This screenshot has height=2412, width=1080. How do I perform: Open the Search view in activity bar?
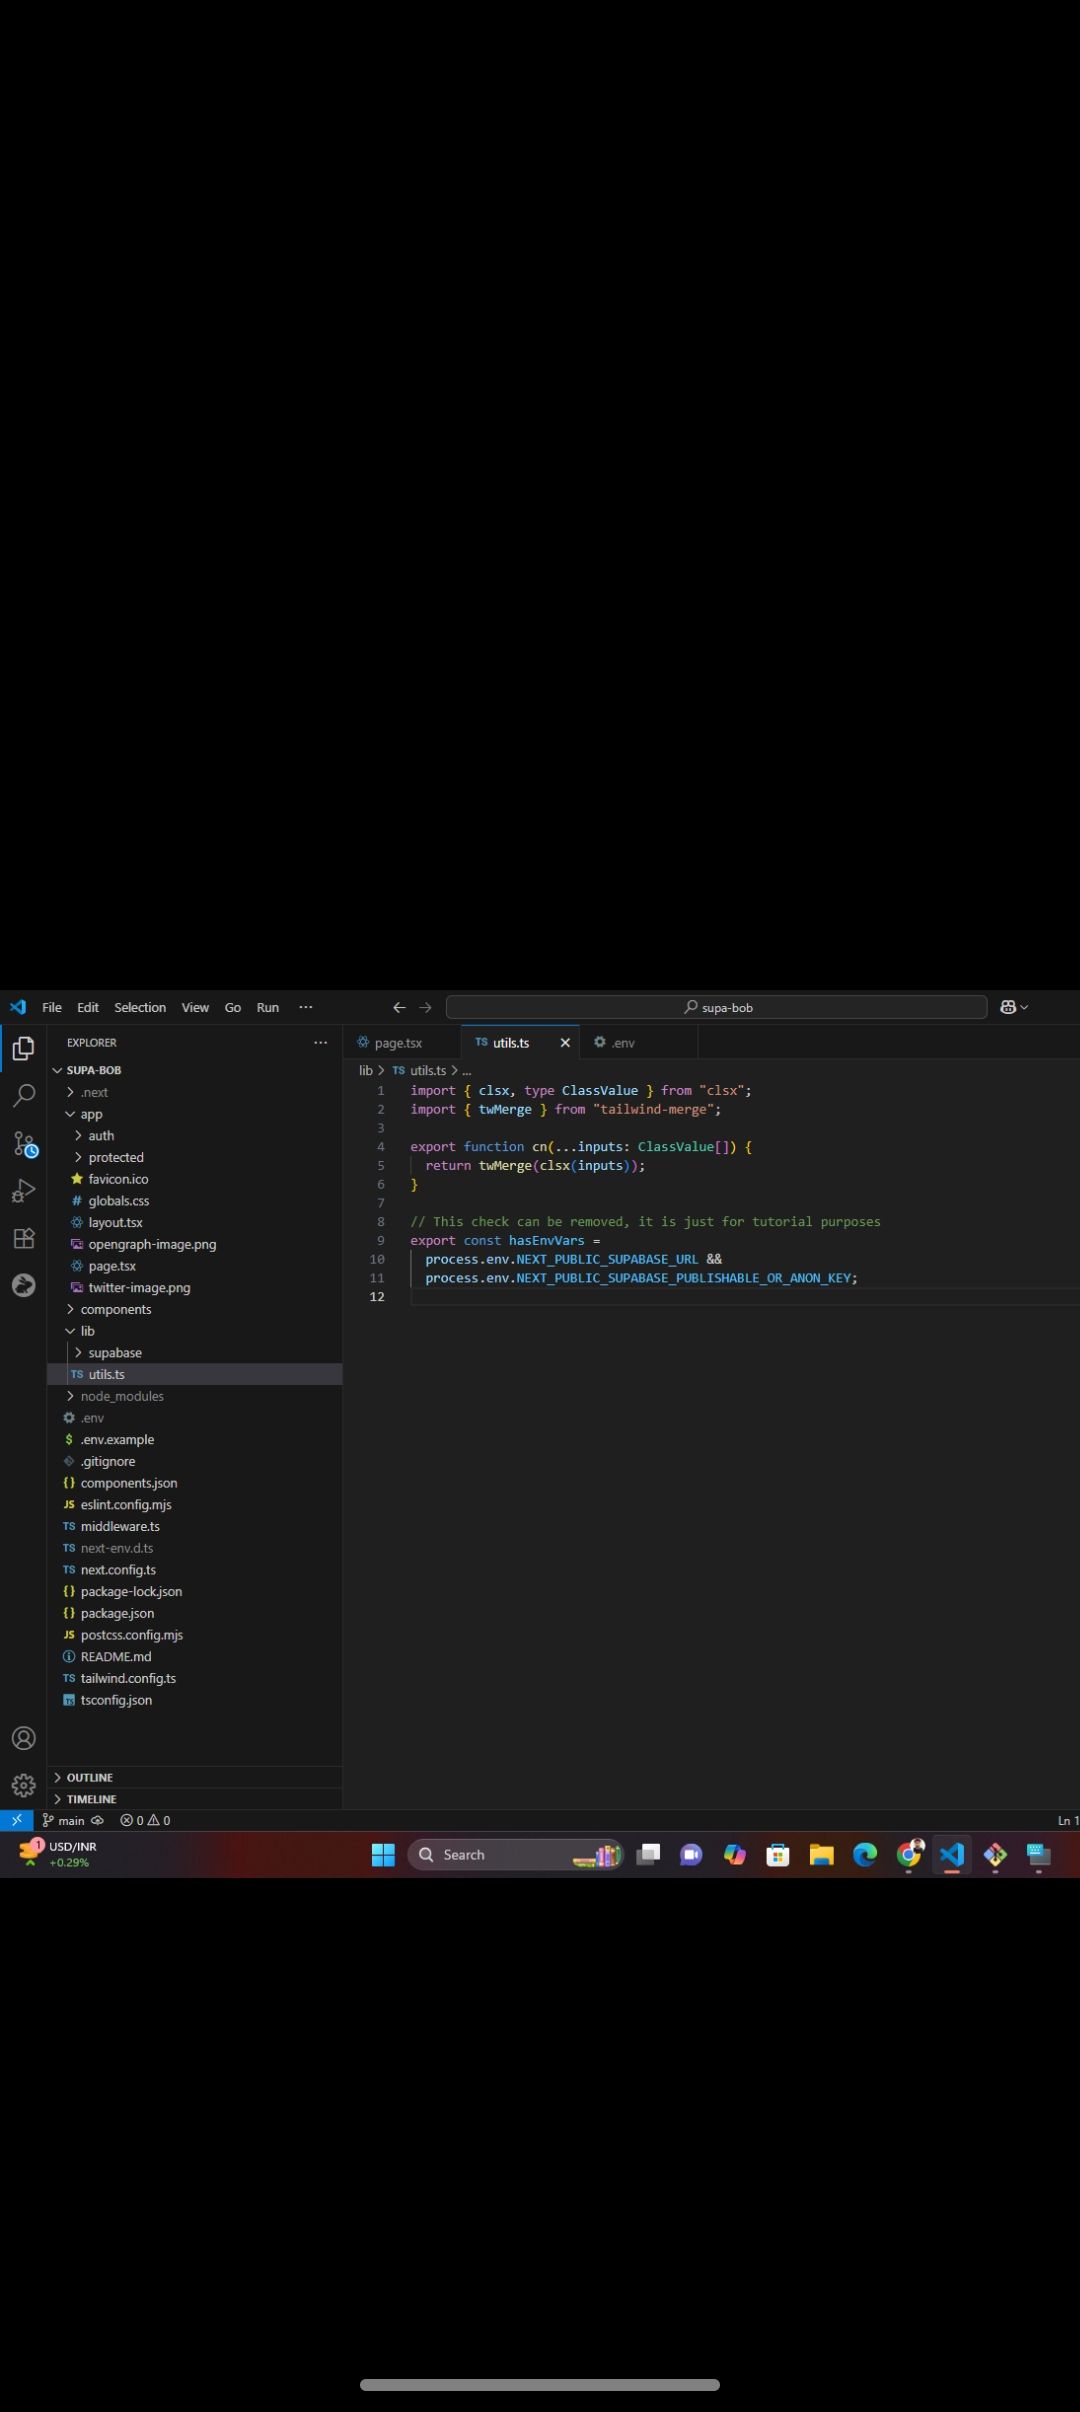(23, 1096)
